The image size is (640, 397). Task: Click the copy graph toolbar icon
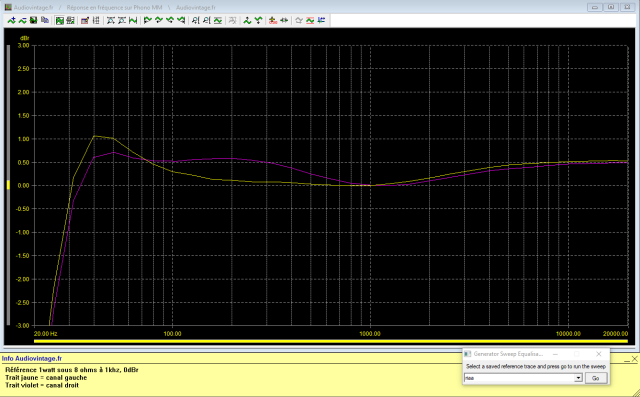click(45, 20)
